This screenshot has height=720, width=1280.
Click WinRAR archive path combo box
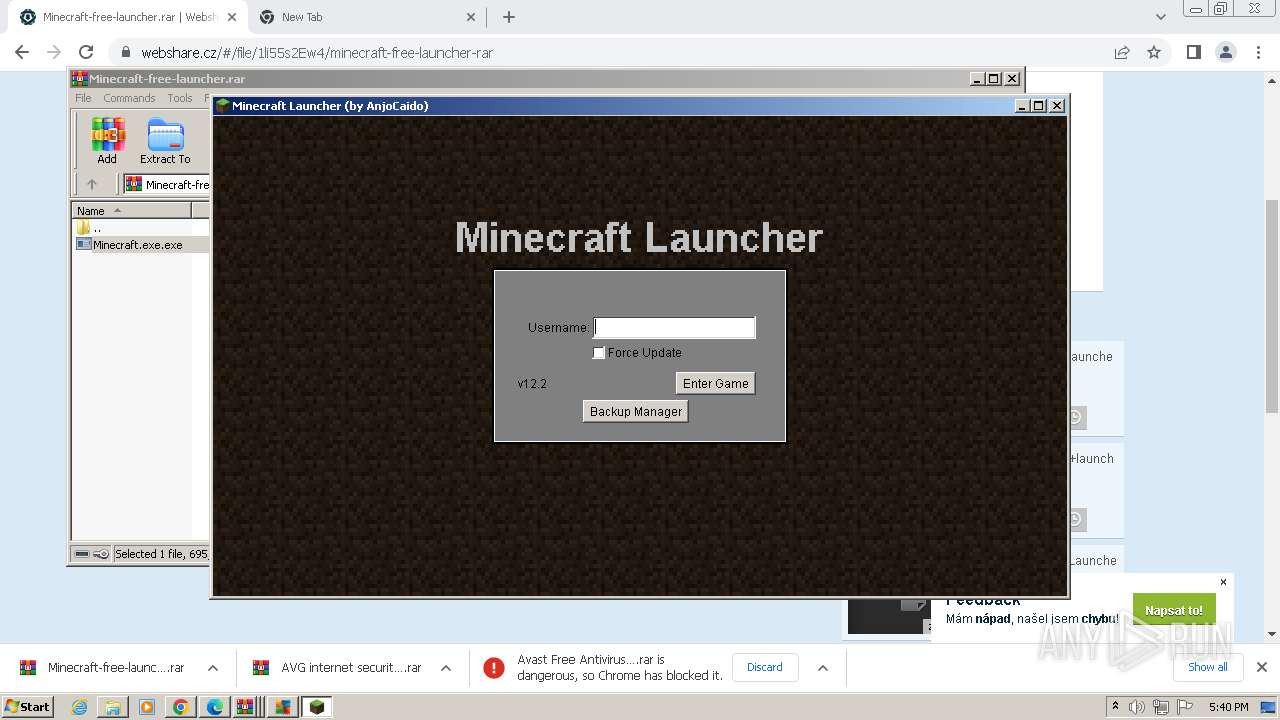click(x=166, y=184)
